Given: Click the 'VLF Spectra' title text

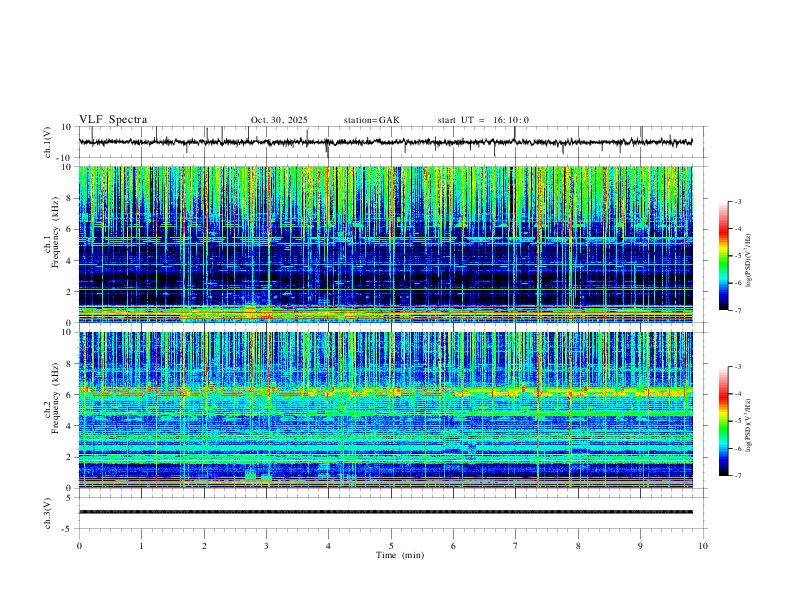Looking at the screenshot, I should (x=113, y=120).
